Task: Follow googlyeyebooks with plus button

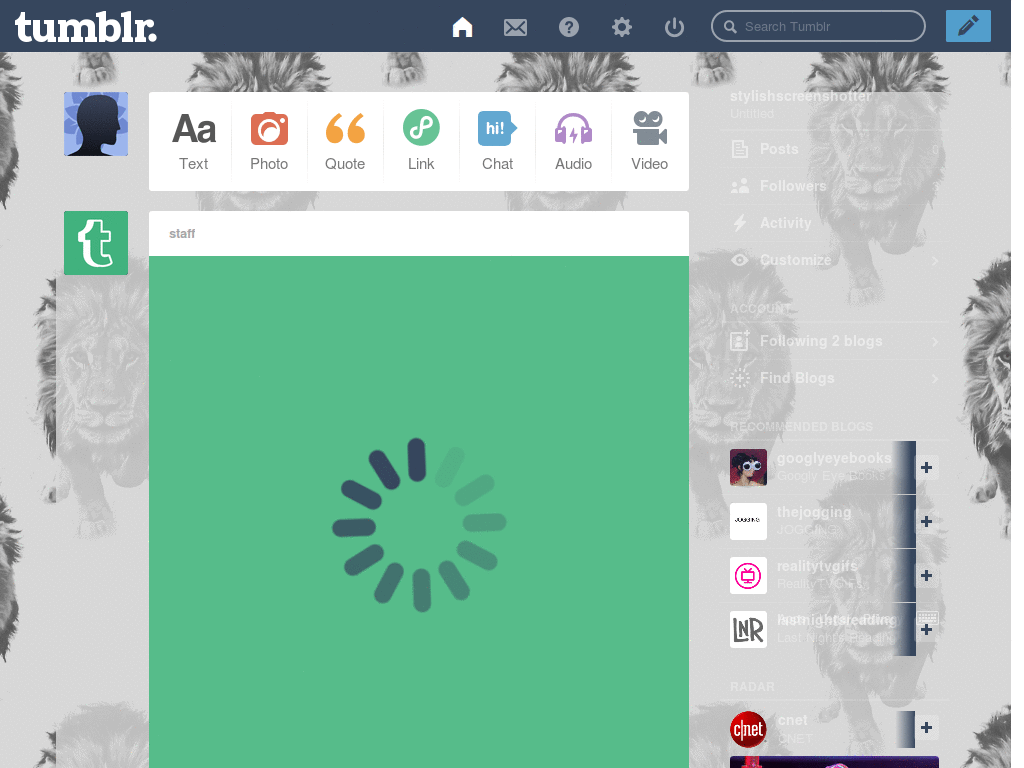Action: (x=926, y=468)
